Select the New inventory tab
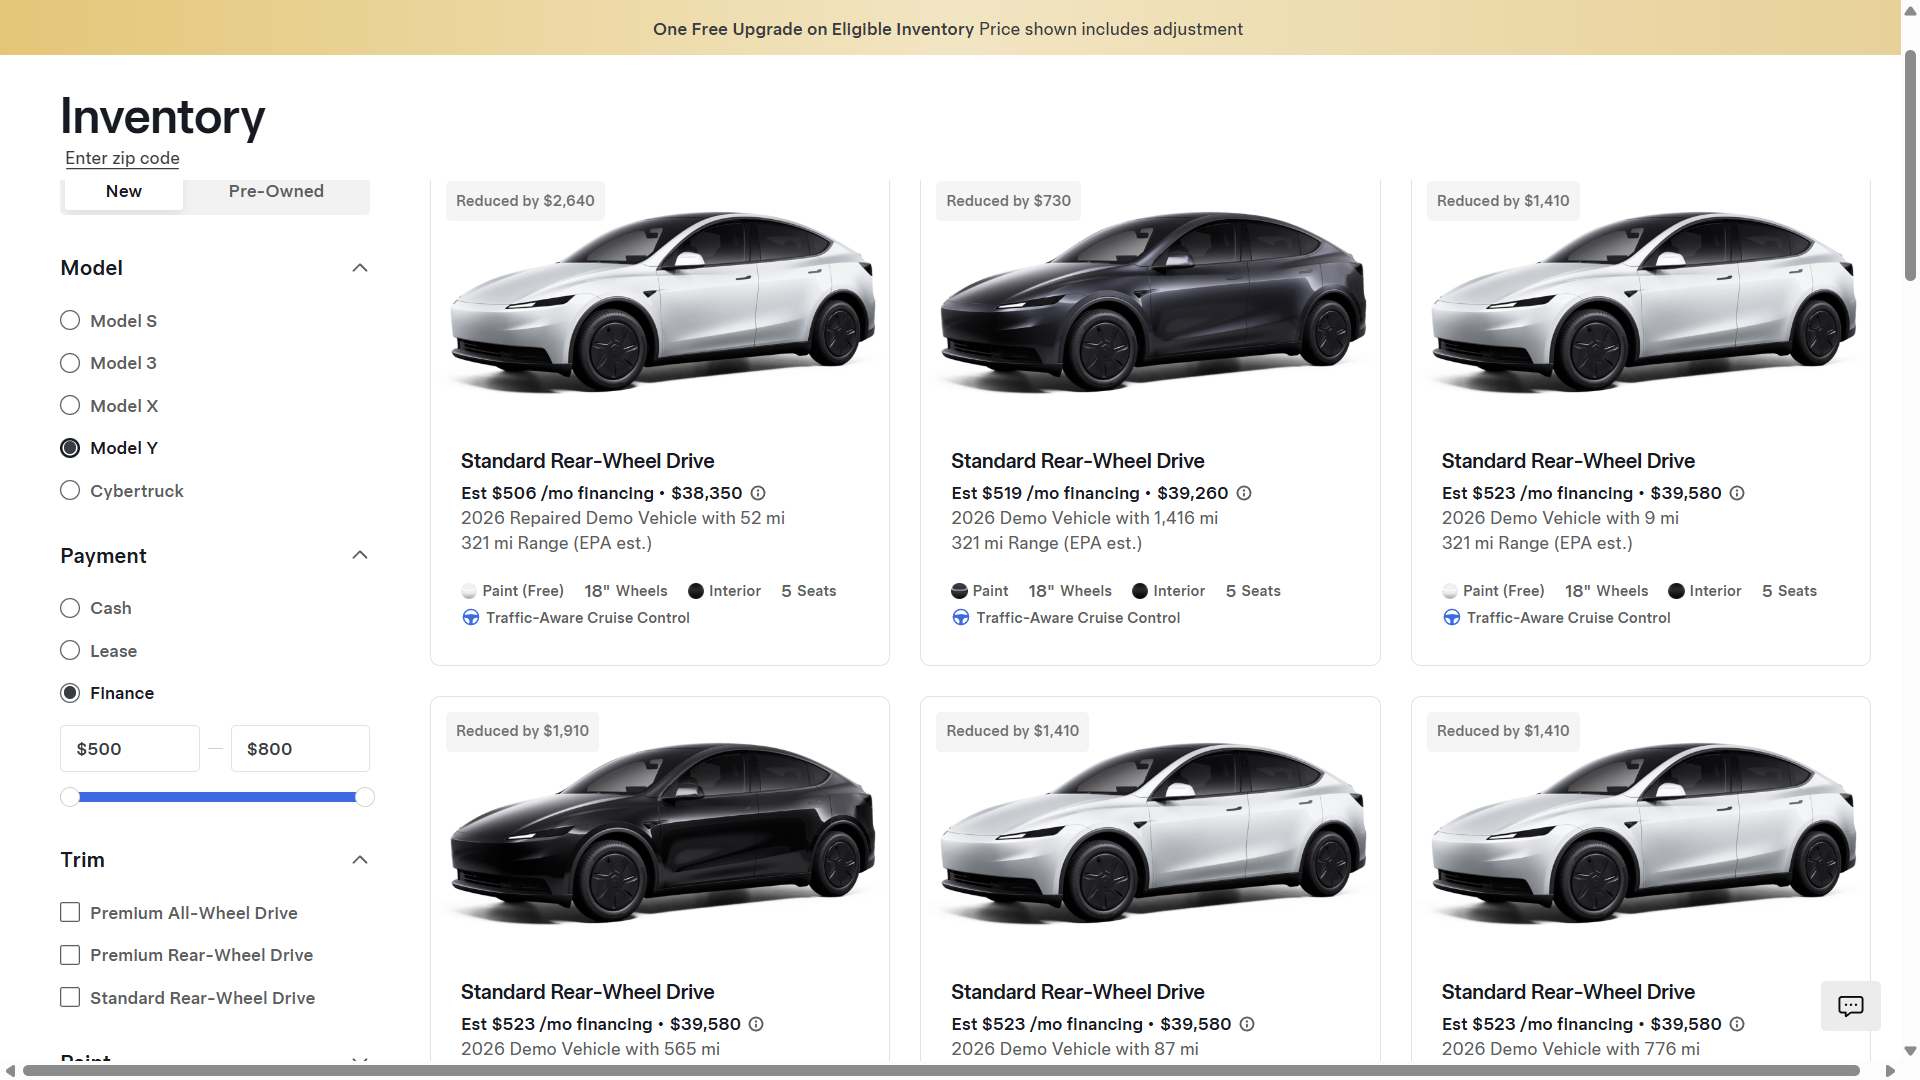This screenshot has width=1920, height=1080. (x=124, y=191)
